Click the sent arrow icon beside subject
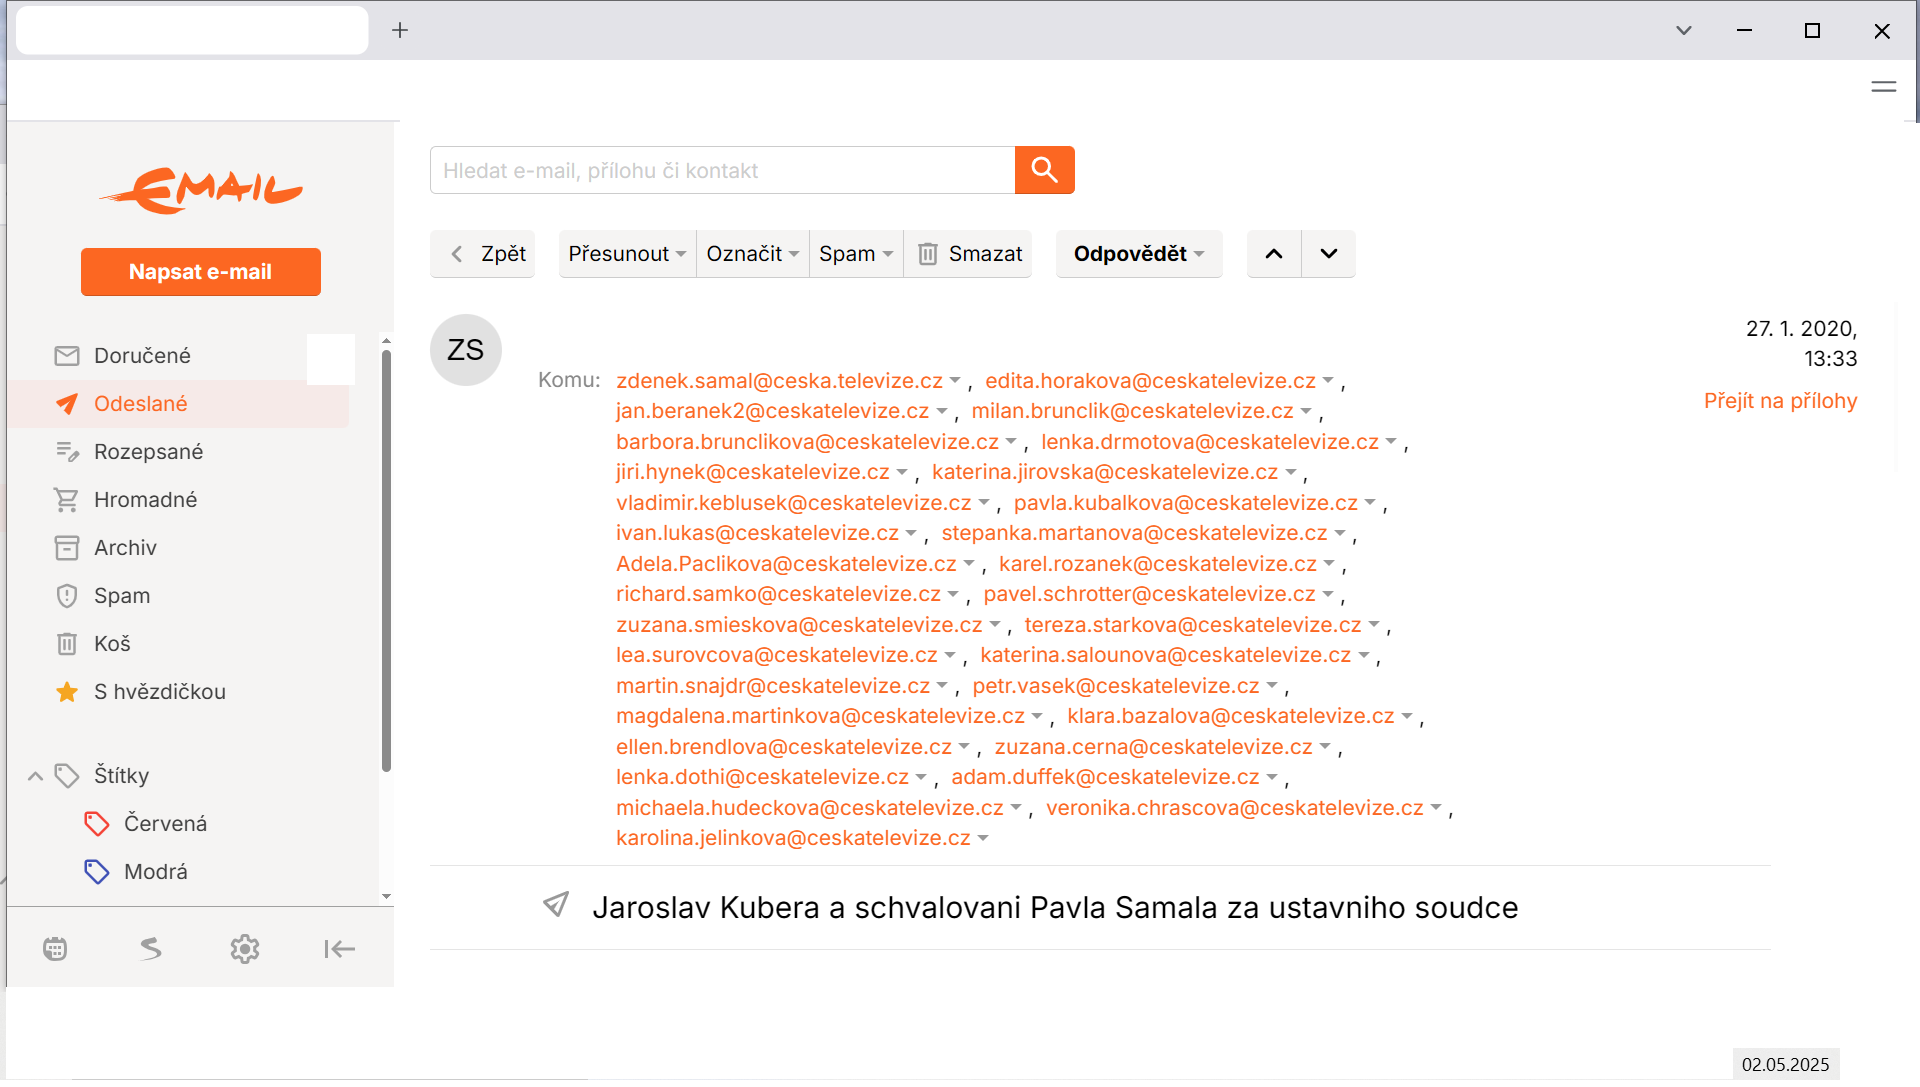The height and width of the screenshot is (1087, 1920). [x=556, y=905]
